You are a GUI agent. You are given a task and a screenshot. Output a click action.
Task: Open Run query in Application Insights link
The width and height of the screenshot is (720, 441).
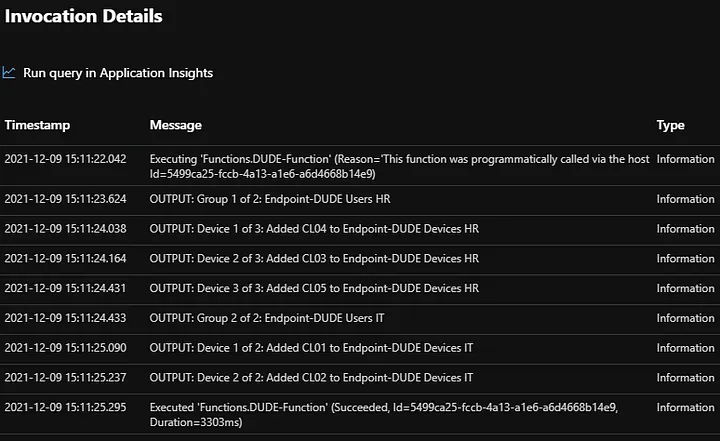tap(117, 73)
